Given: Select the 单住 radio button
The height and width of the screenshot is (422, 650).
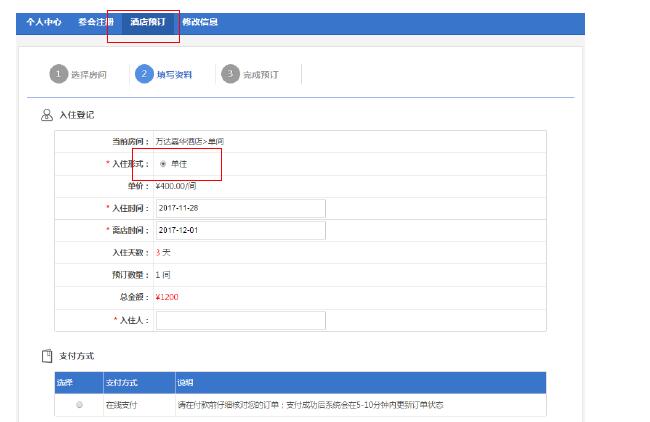Looking at the screenshot, I should click(163, 163).
